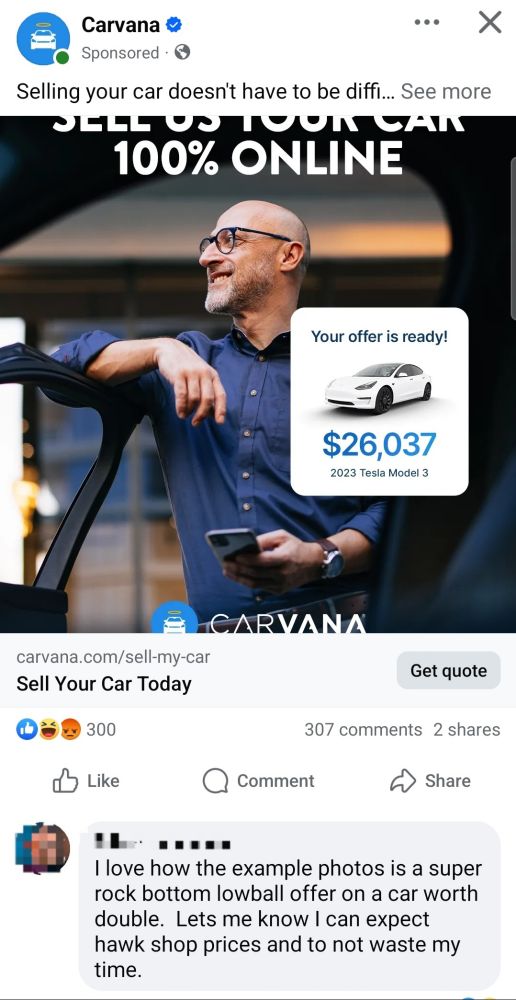The width and height of the screenshot is (516, 1000).
Task: Open the commenter's blurred profile avatar
Action: 42,848
